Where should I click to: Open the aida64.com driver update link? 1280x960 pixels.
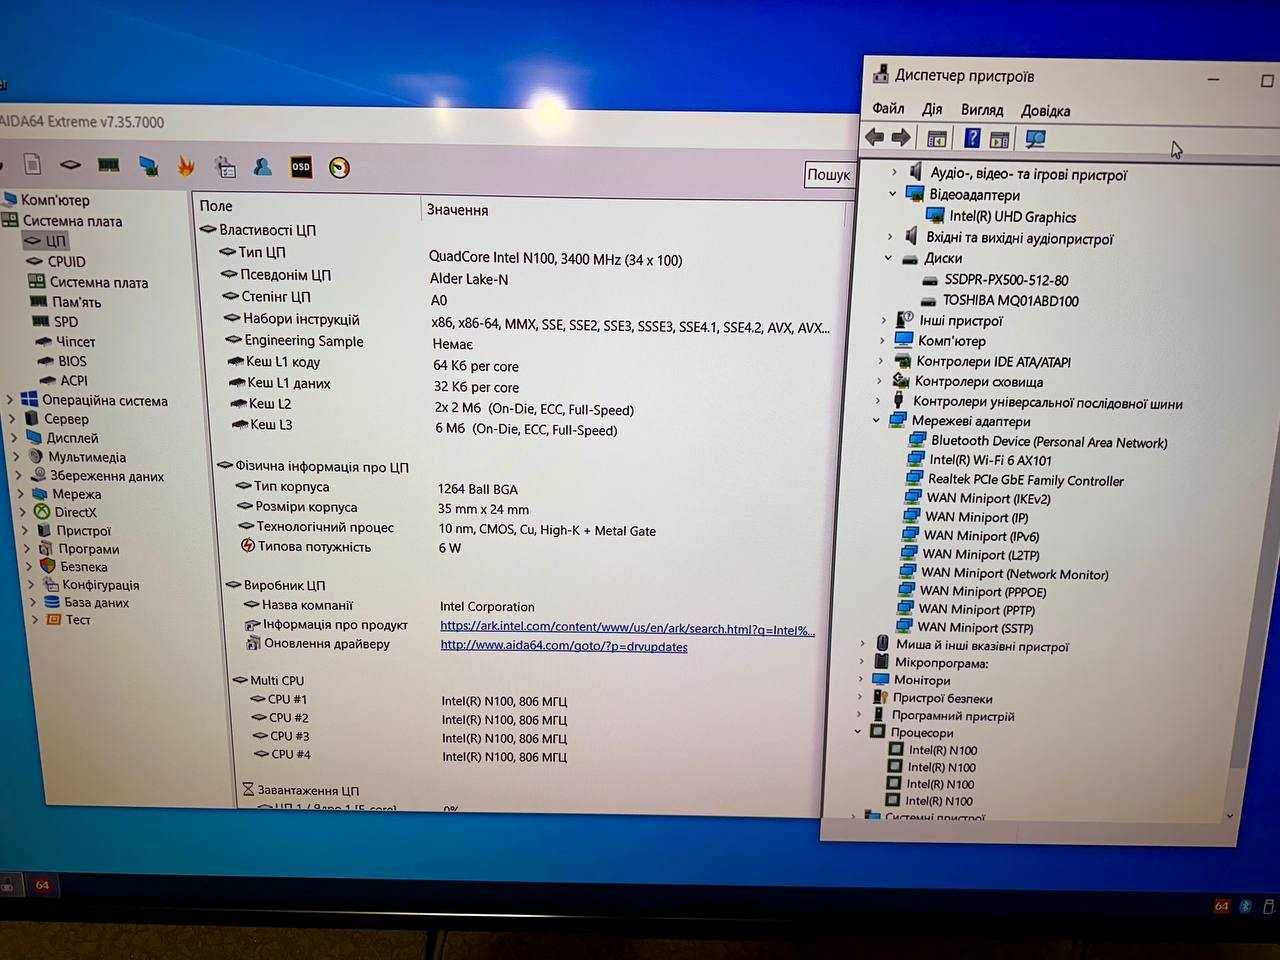coord(564,646)
